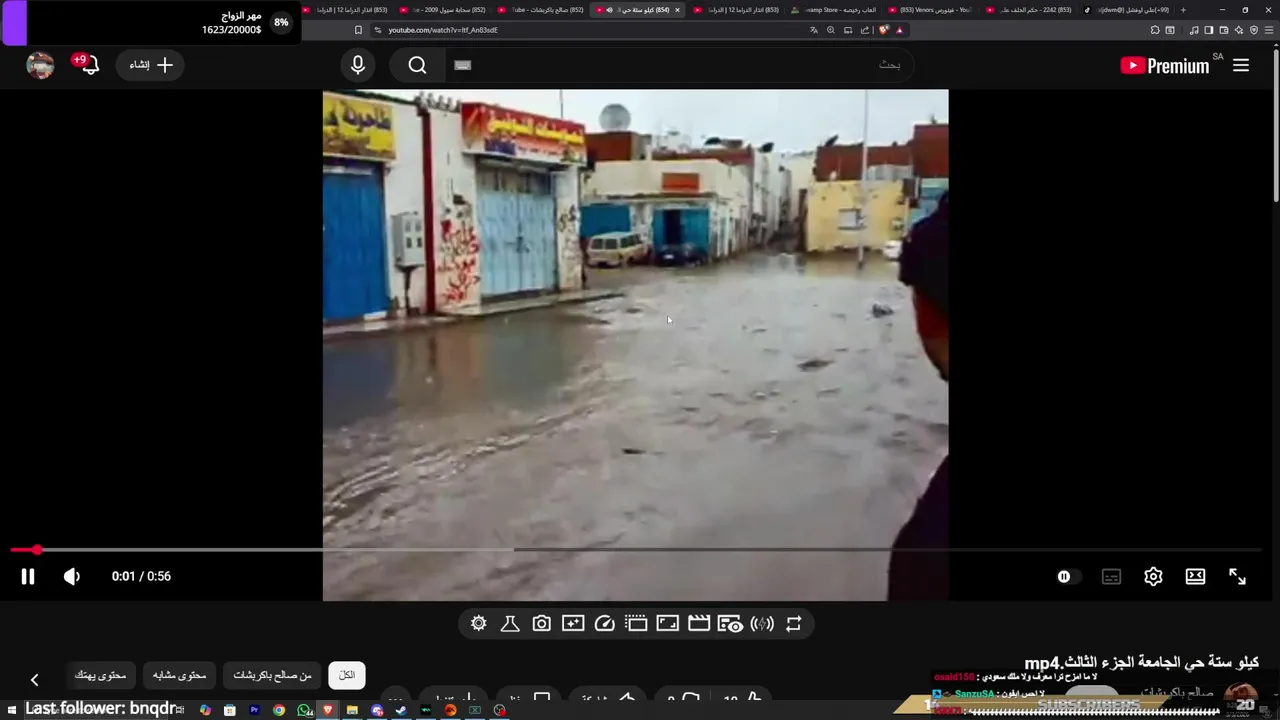Click the card-with-eye visibility icon

pos(731,624)
